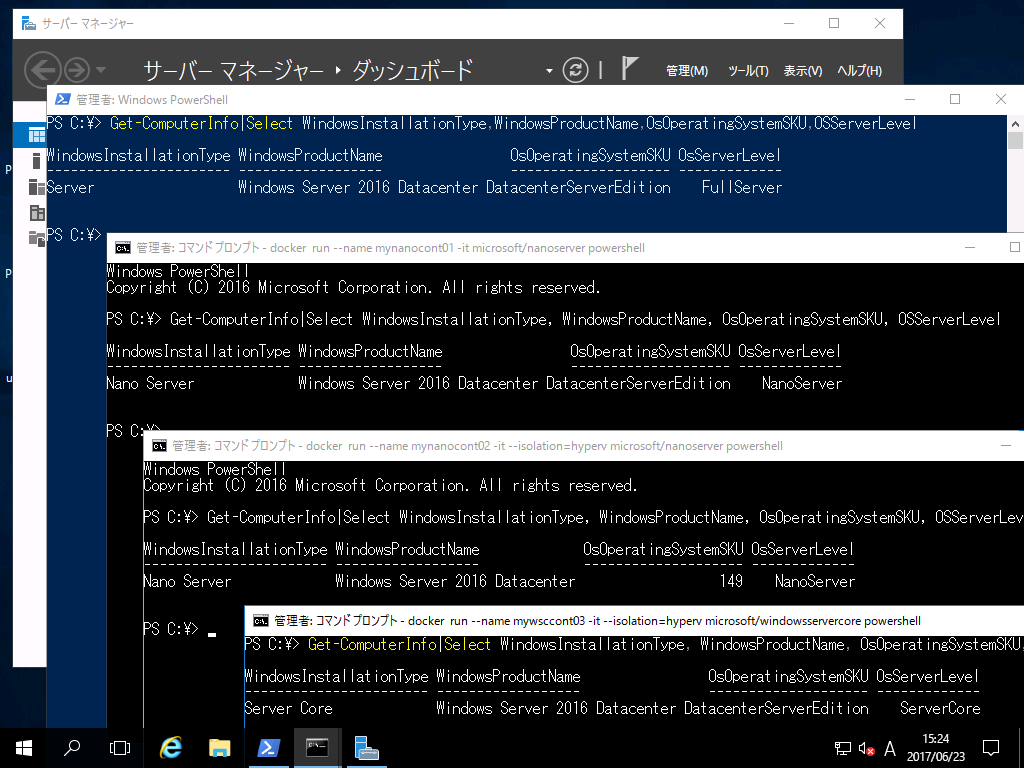Switch to the command prompt via its taskbar icon
Screen dimensions: 1024x768
click(317, 747)
